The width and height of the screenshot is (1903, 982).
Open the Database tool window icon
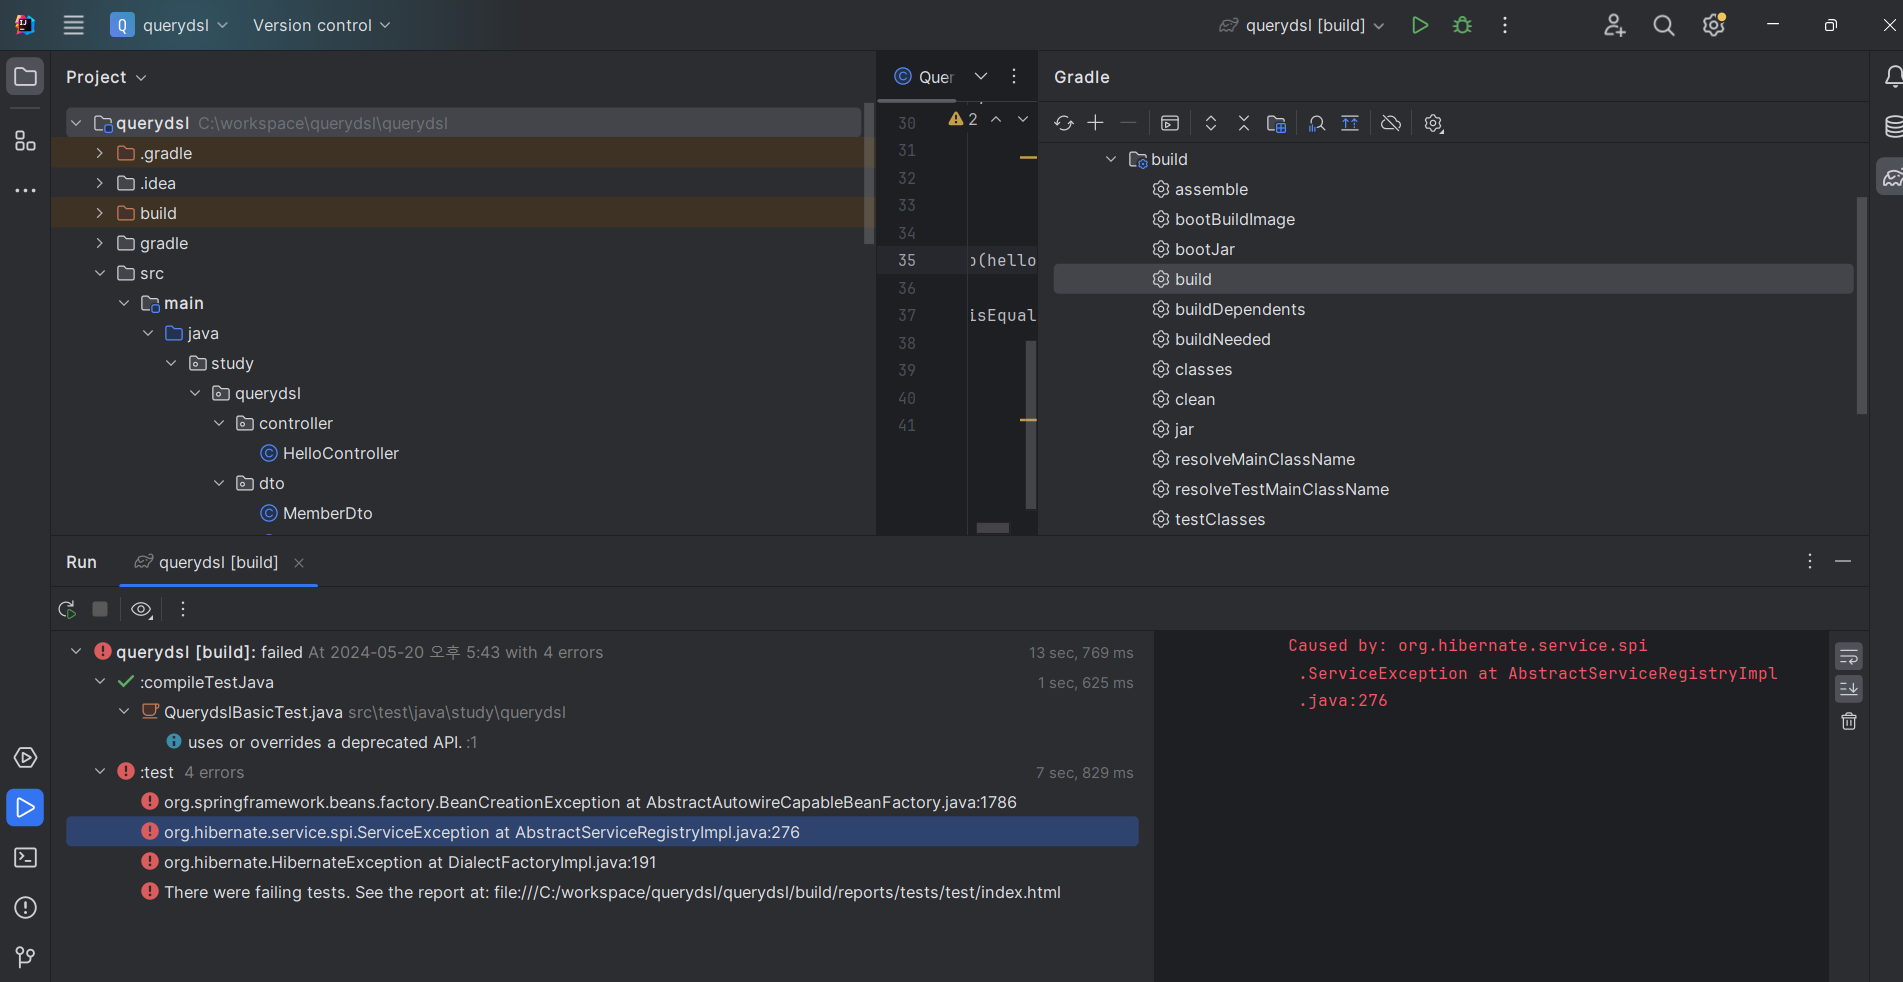[1893, 127]
